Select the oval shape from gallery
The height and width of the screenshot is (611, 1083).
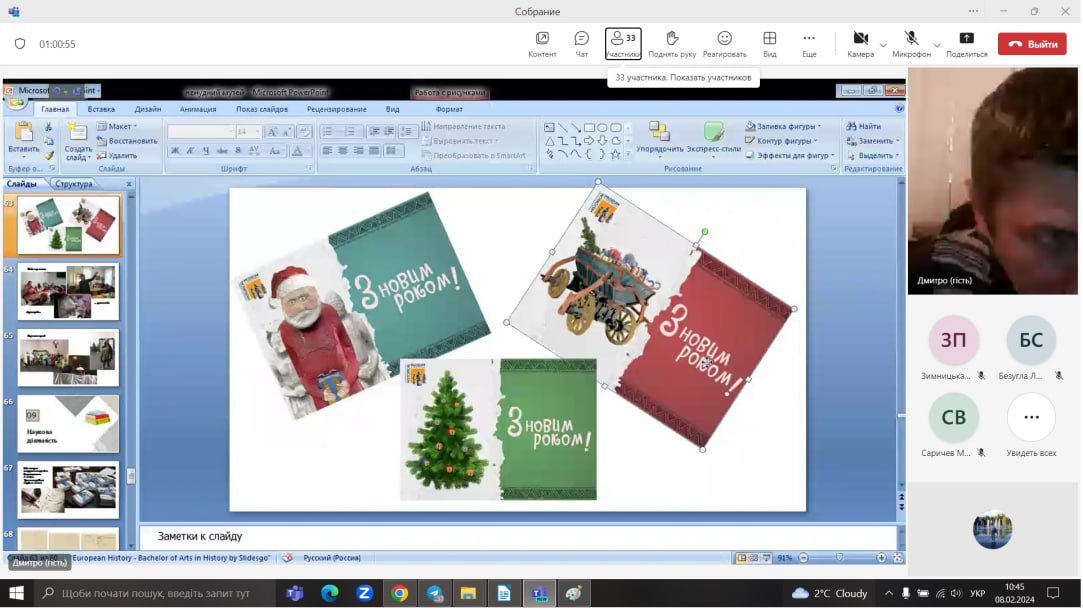pos(602,128)
